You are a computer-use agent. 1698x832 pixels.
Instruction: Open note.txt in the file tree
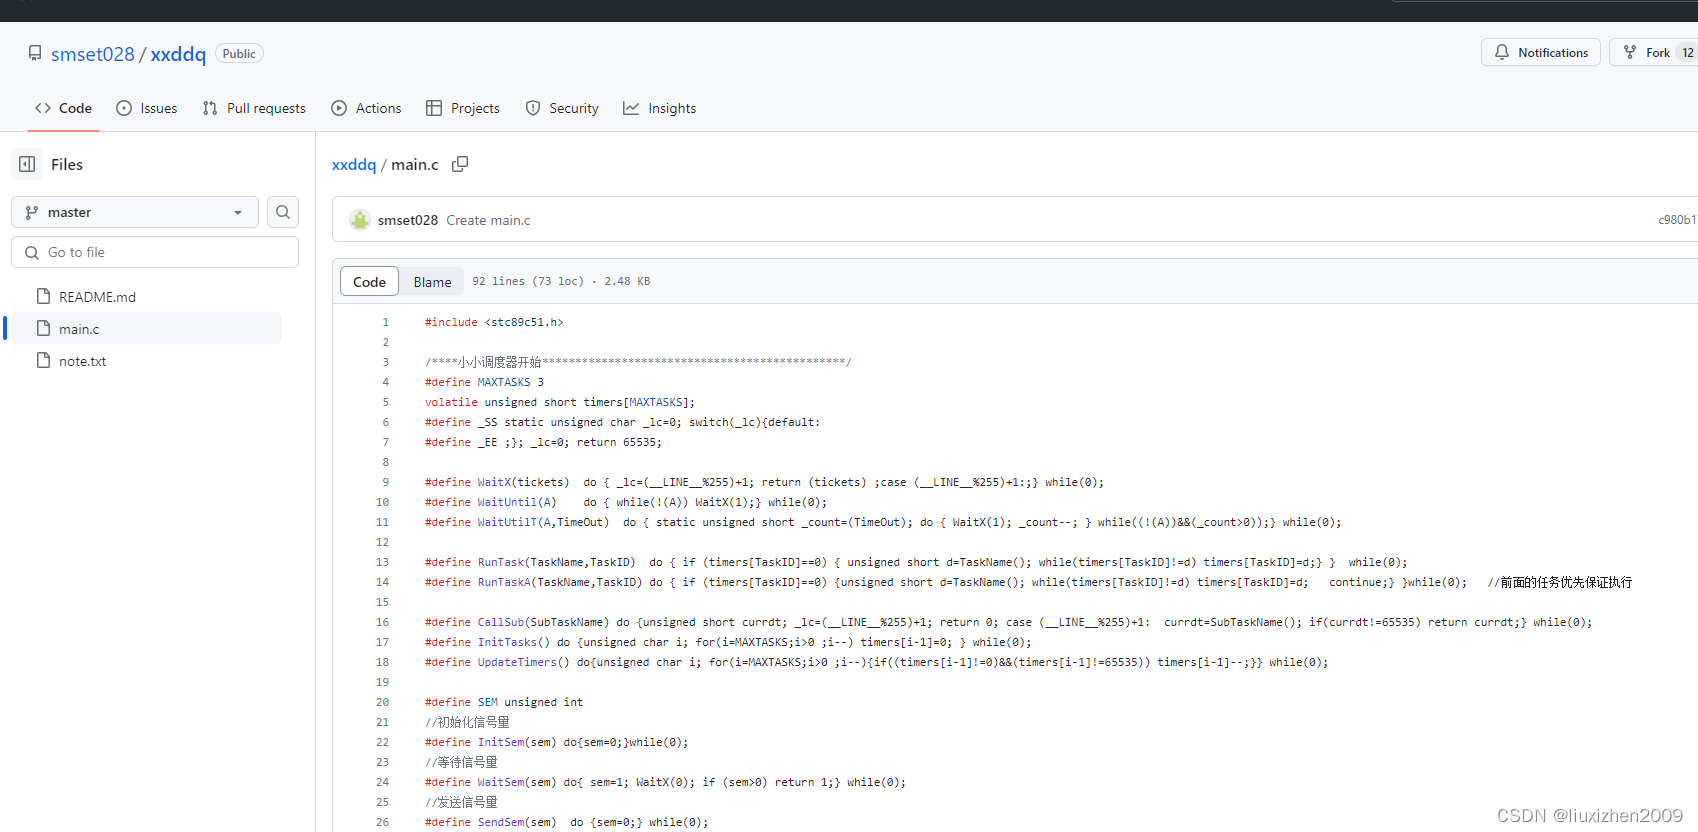[82, 361]
